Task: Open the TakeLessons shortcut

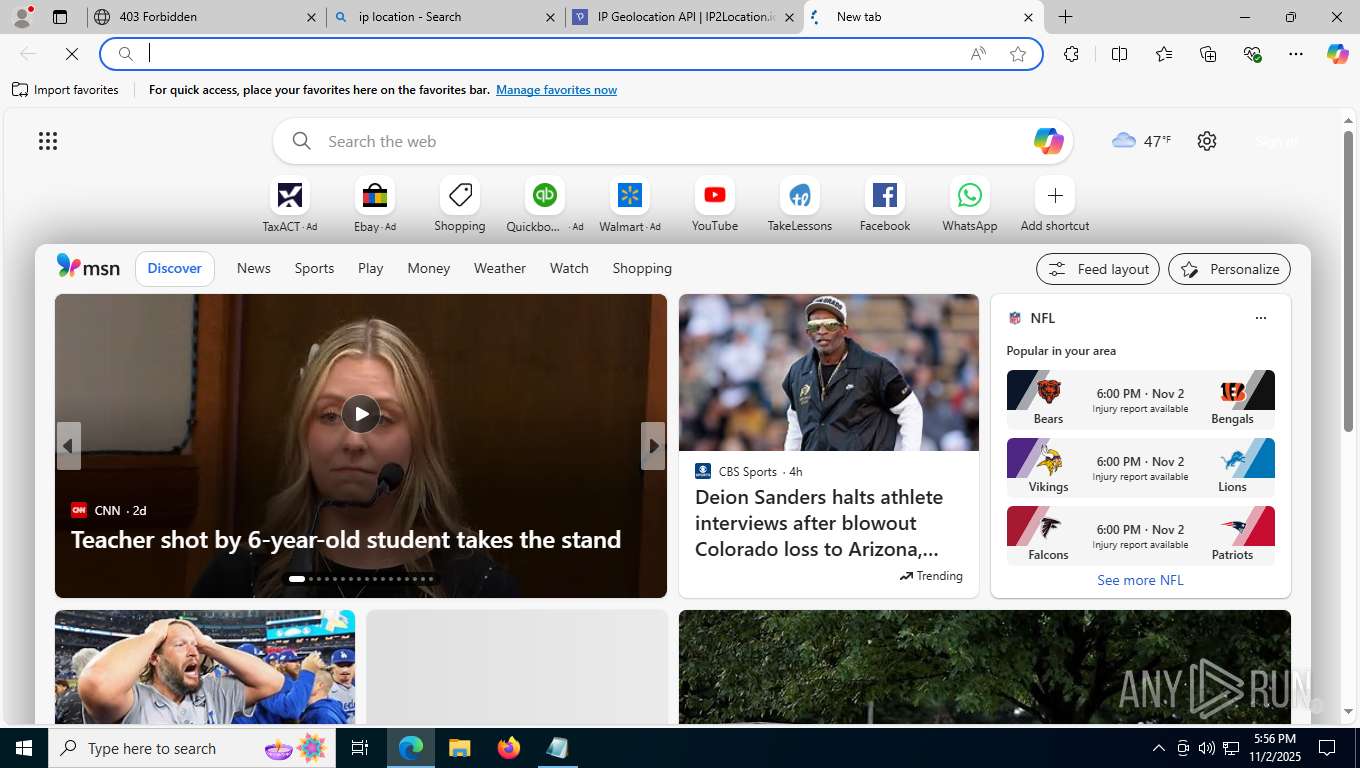Action: [x=800, y=205]
